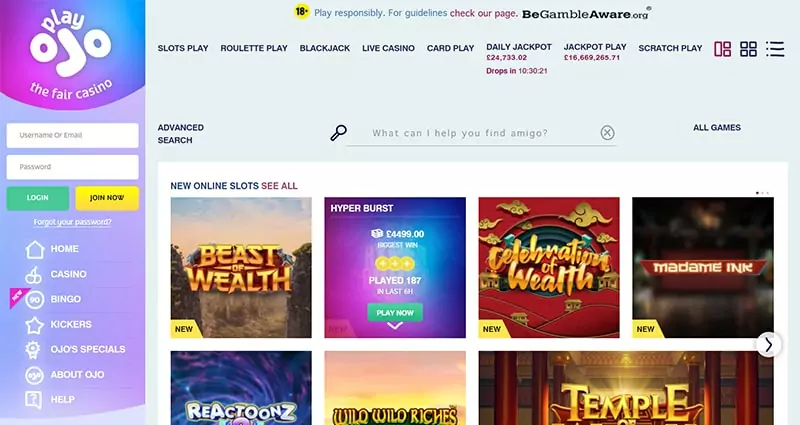Open the Beast of Wealth thumbnail
Screen dimensions: 800x425
tap(241, 267)
